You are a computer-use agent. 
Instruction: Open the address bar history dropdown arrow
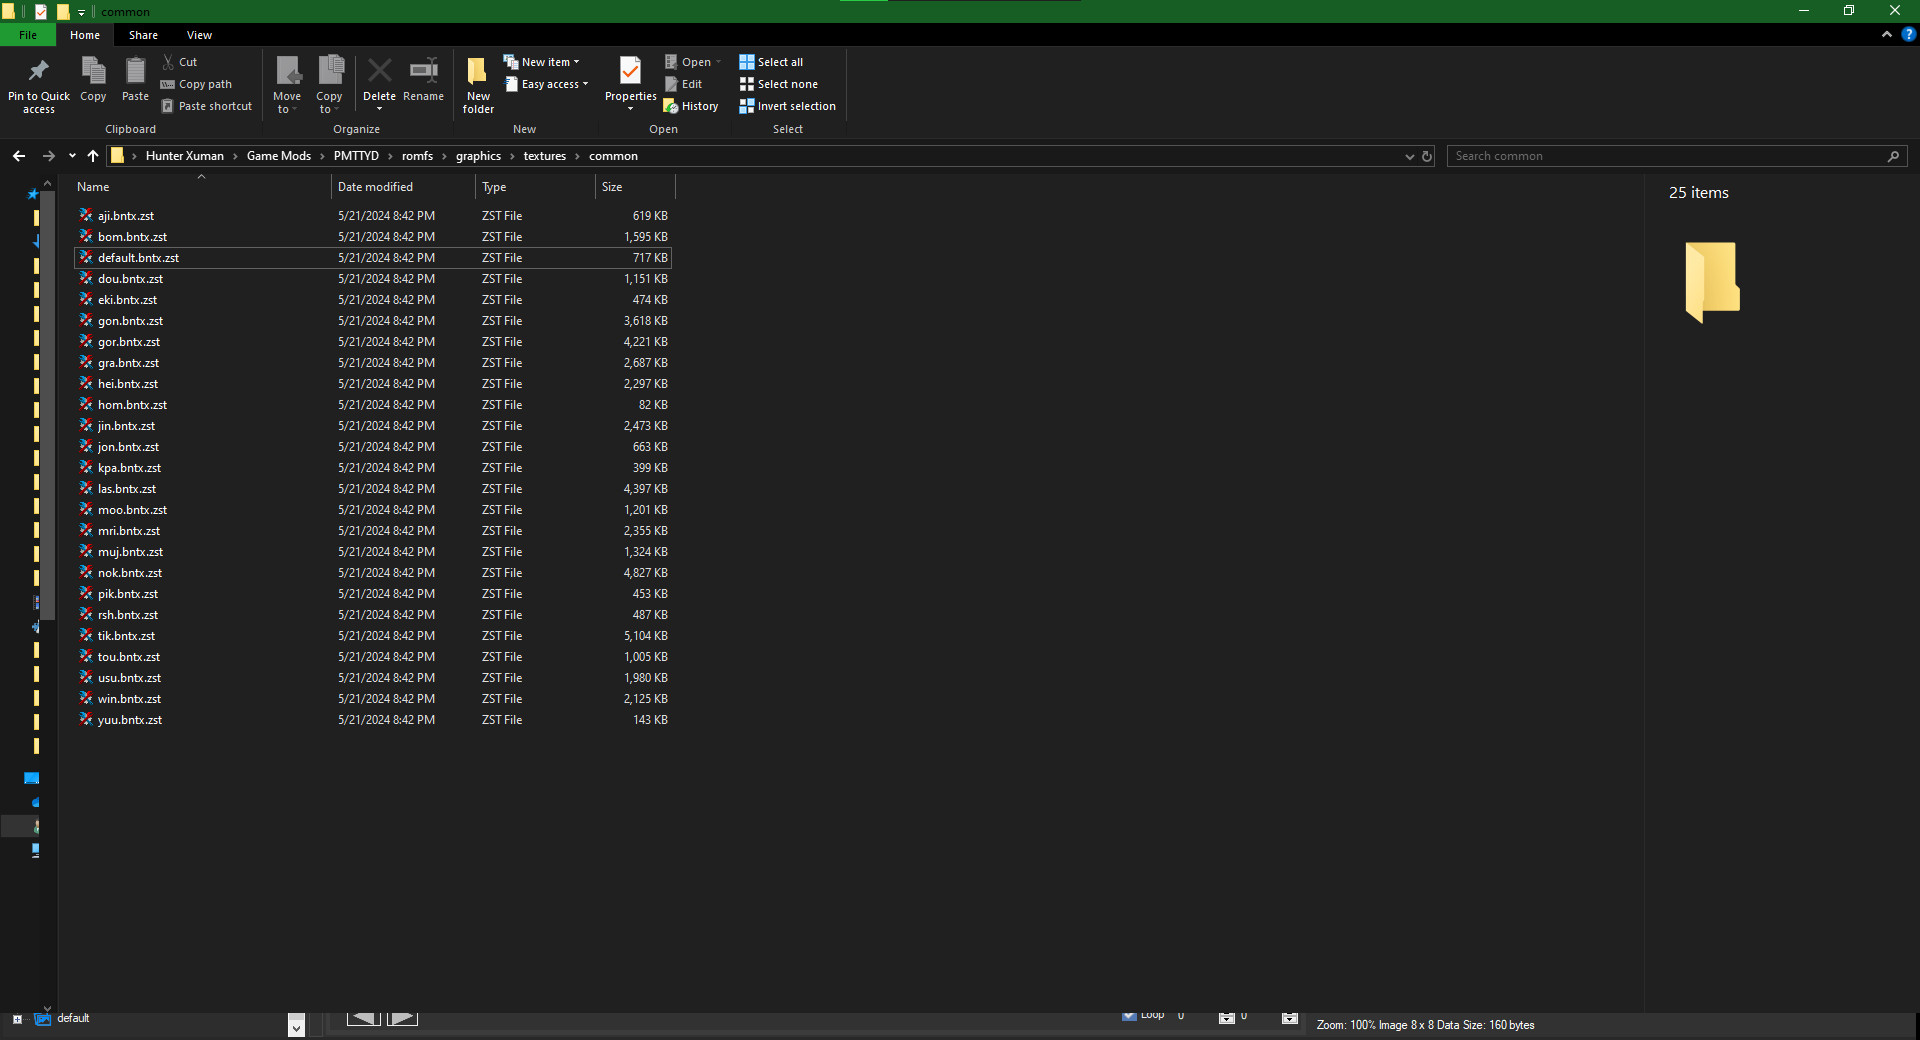[x=1409, y=156]
